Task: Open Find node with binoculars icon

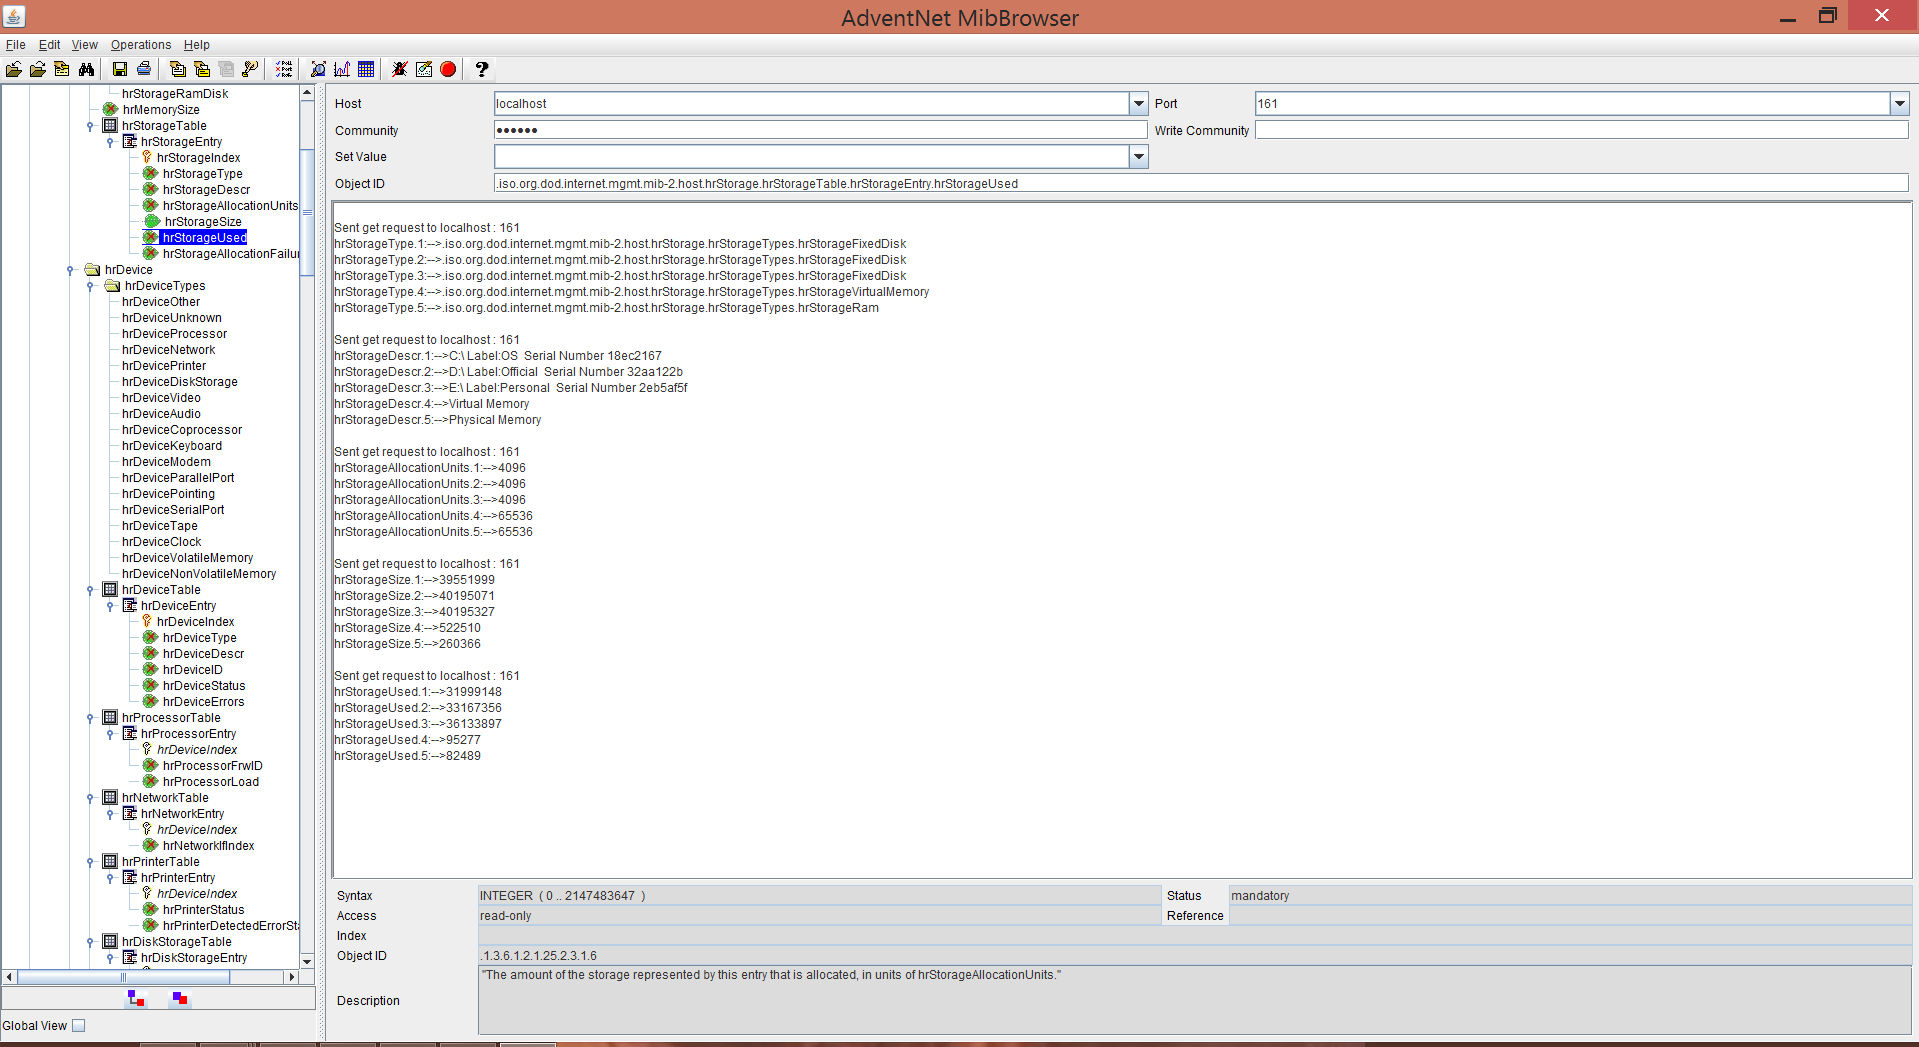Action: point(87,69)
